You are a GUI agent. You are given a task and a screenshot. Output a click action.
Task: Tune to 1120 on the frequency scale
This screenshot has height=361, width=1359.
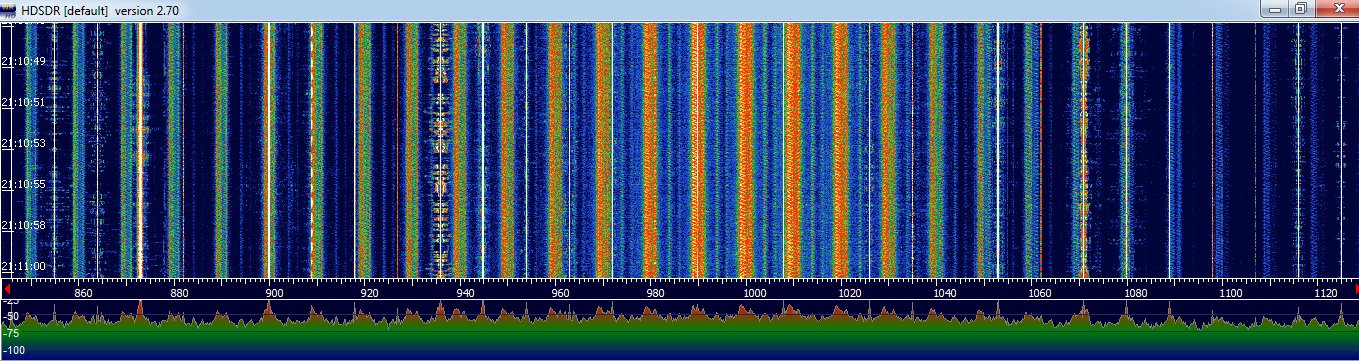(1327, 294)
